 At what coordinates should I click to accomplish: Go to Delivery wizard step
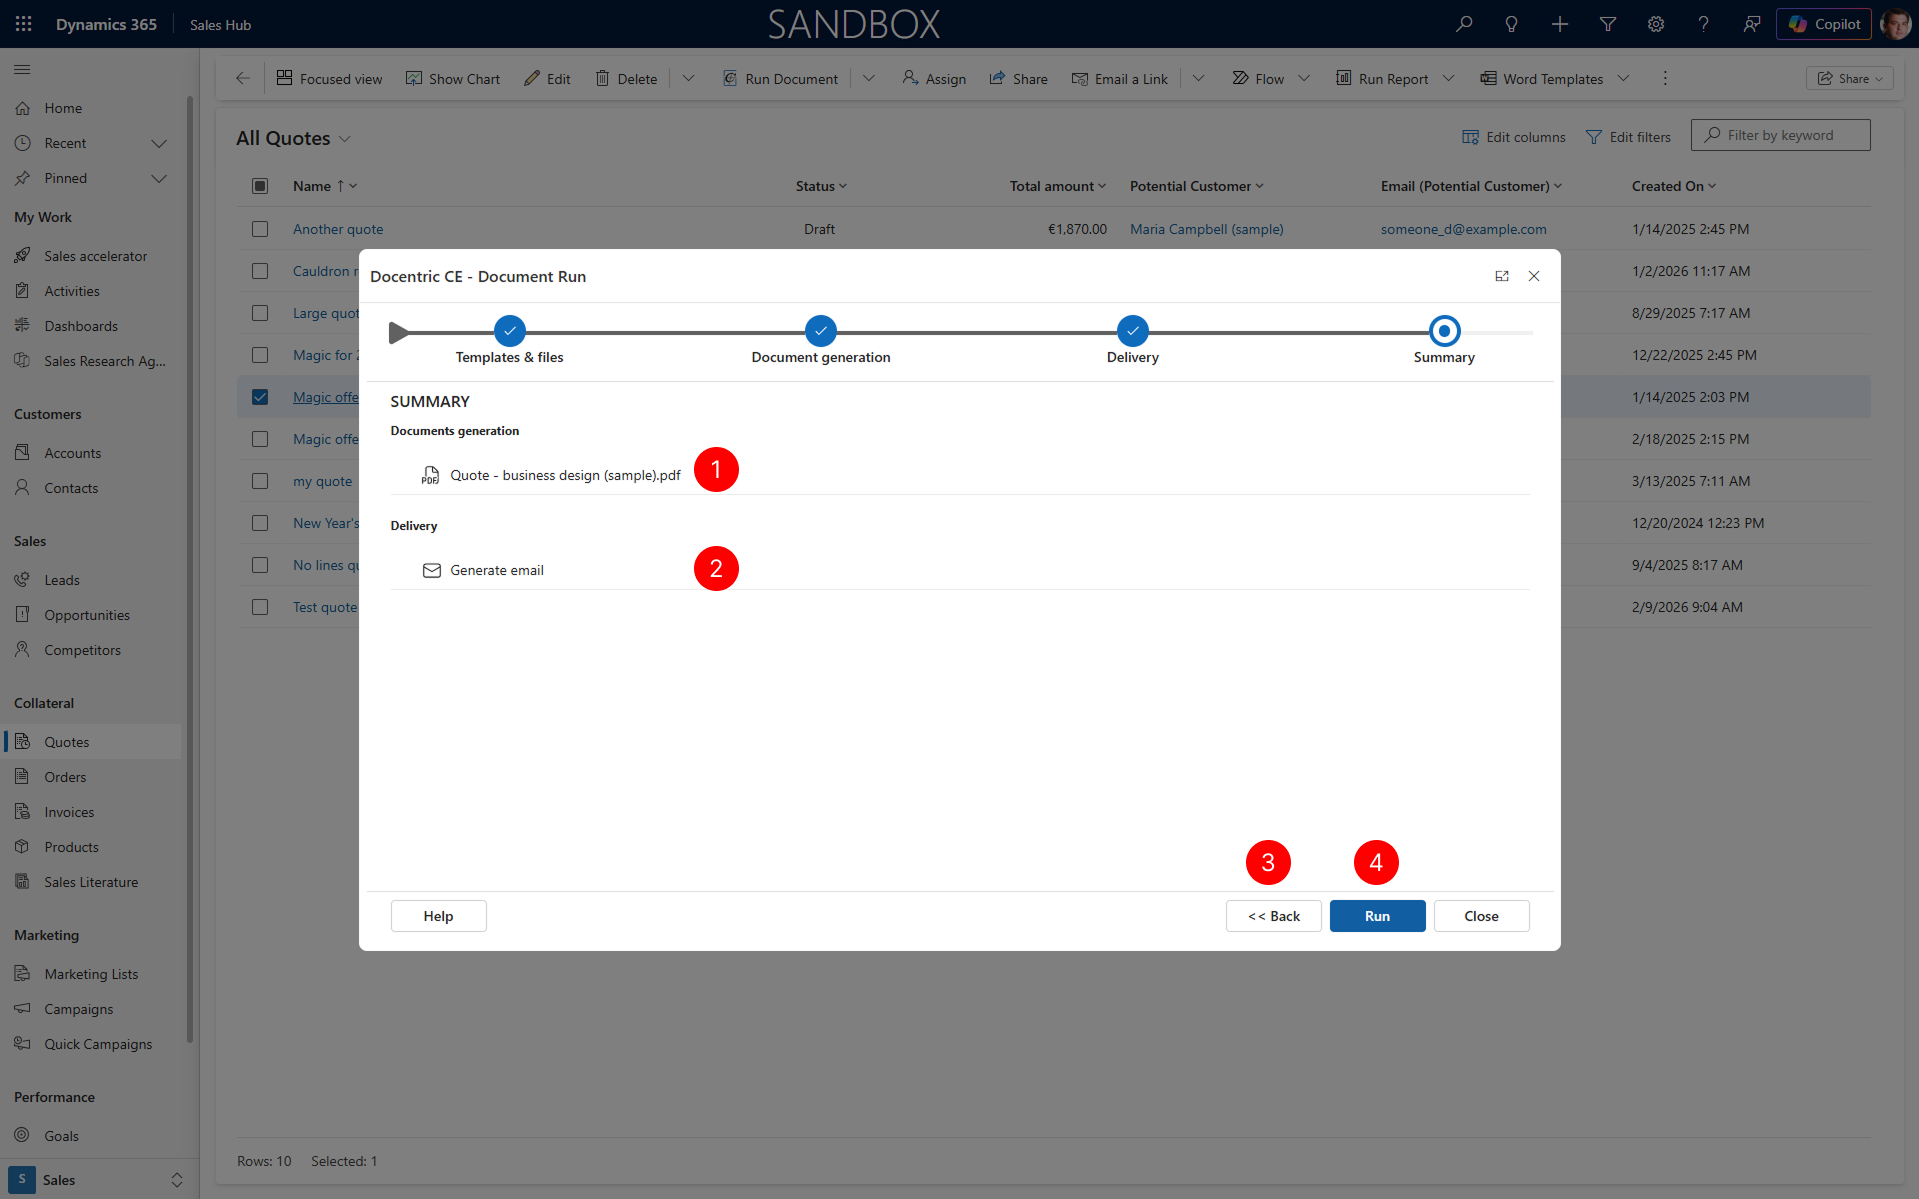[x=1133, y=331]
